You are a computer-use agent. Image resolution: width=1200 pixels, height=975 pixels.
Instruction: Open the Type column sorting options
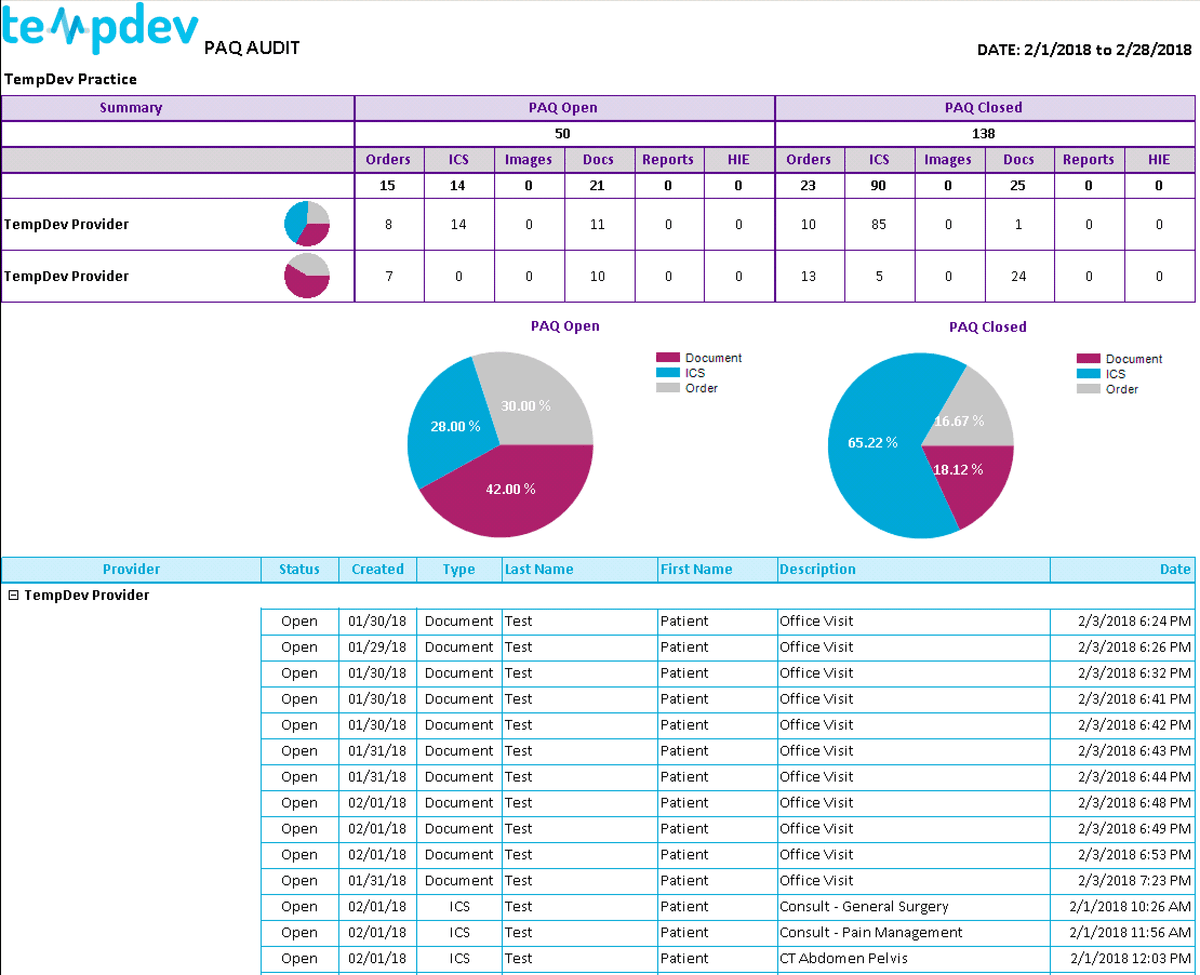click(457, 569)
